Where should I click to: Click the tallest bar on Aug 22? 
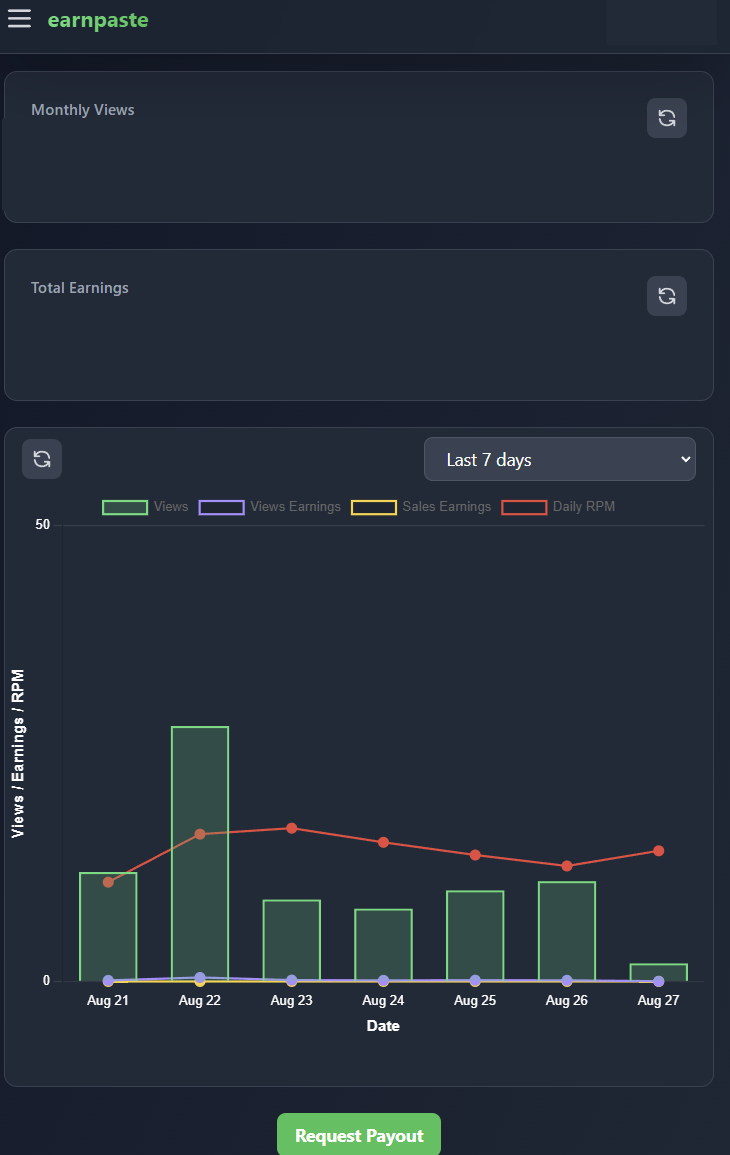tap(199, 850)
